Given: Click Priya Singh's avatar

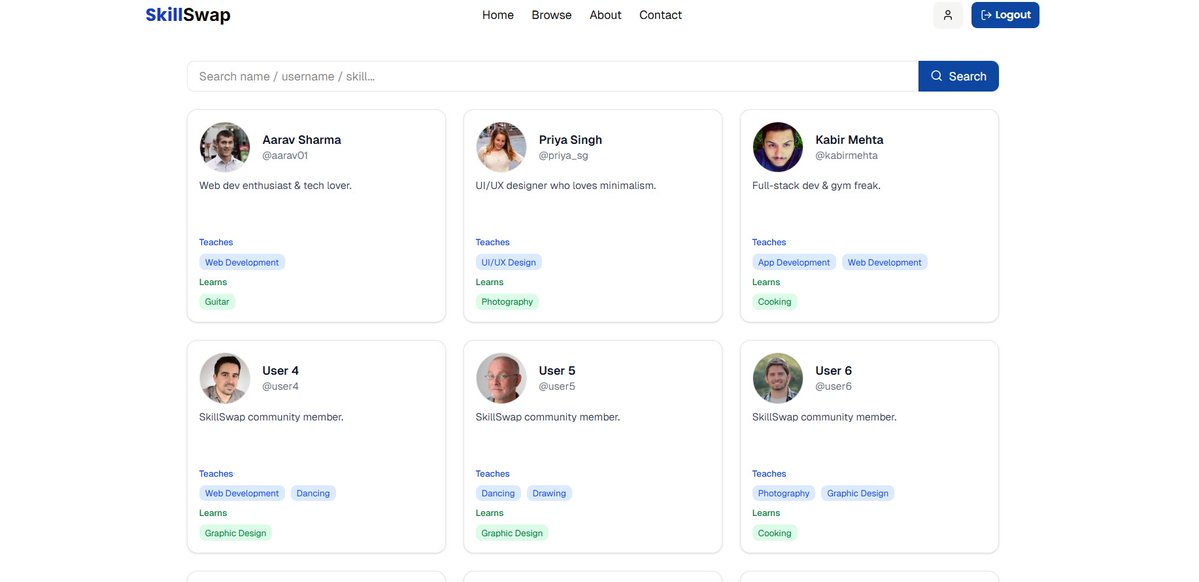Looking at the screenshot, I should (501, 146).
